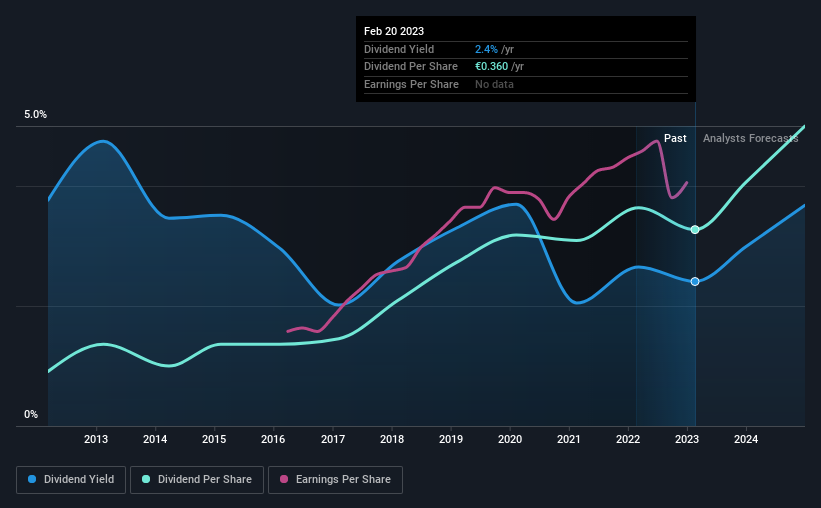
Task: Click the teal dot in the Dividend Per Share legend
Action: coord(146,480)
